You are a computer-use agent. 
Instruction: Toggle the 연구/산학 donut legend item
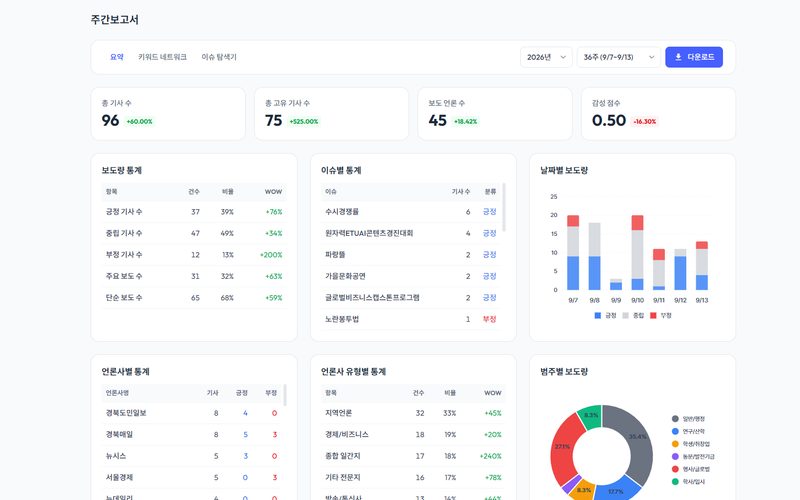click(688, 431)
